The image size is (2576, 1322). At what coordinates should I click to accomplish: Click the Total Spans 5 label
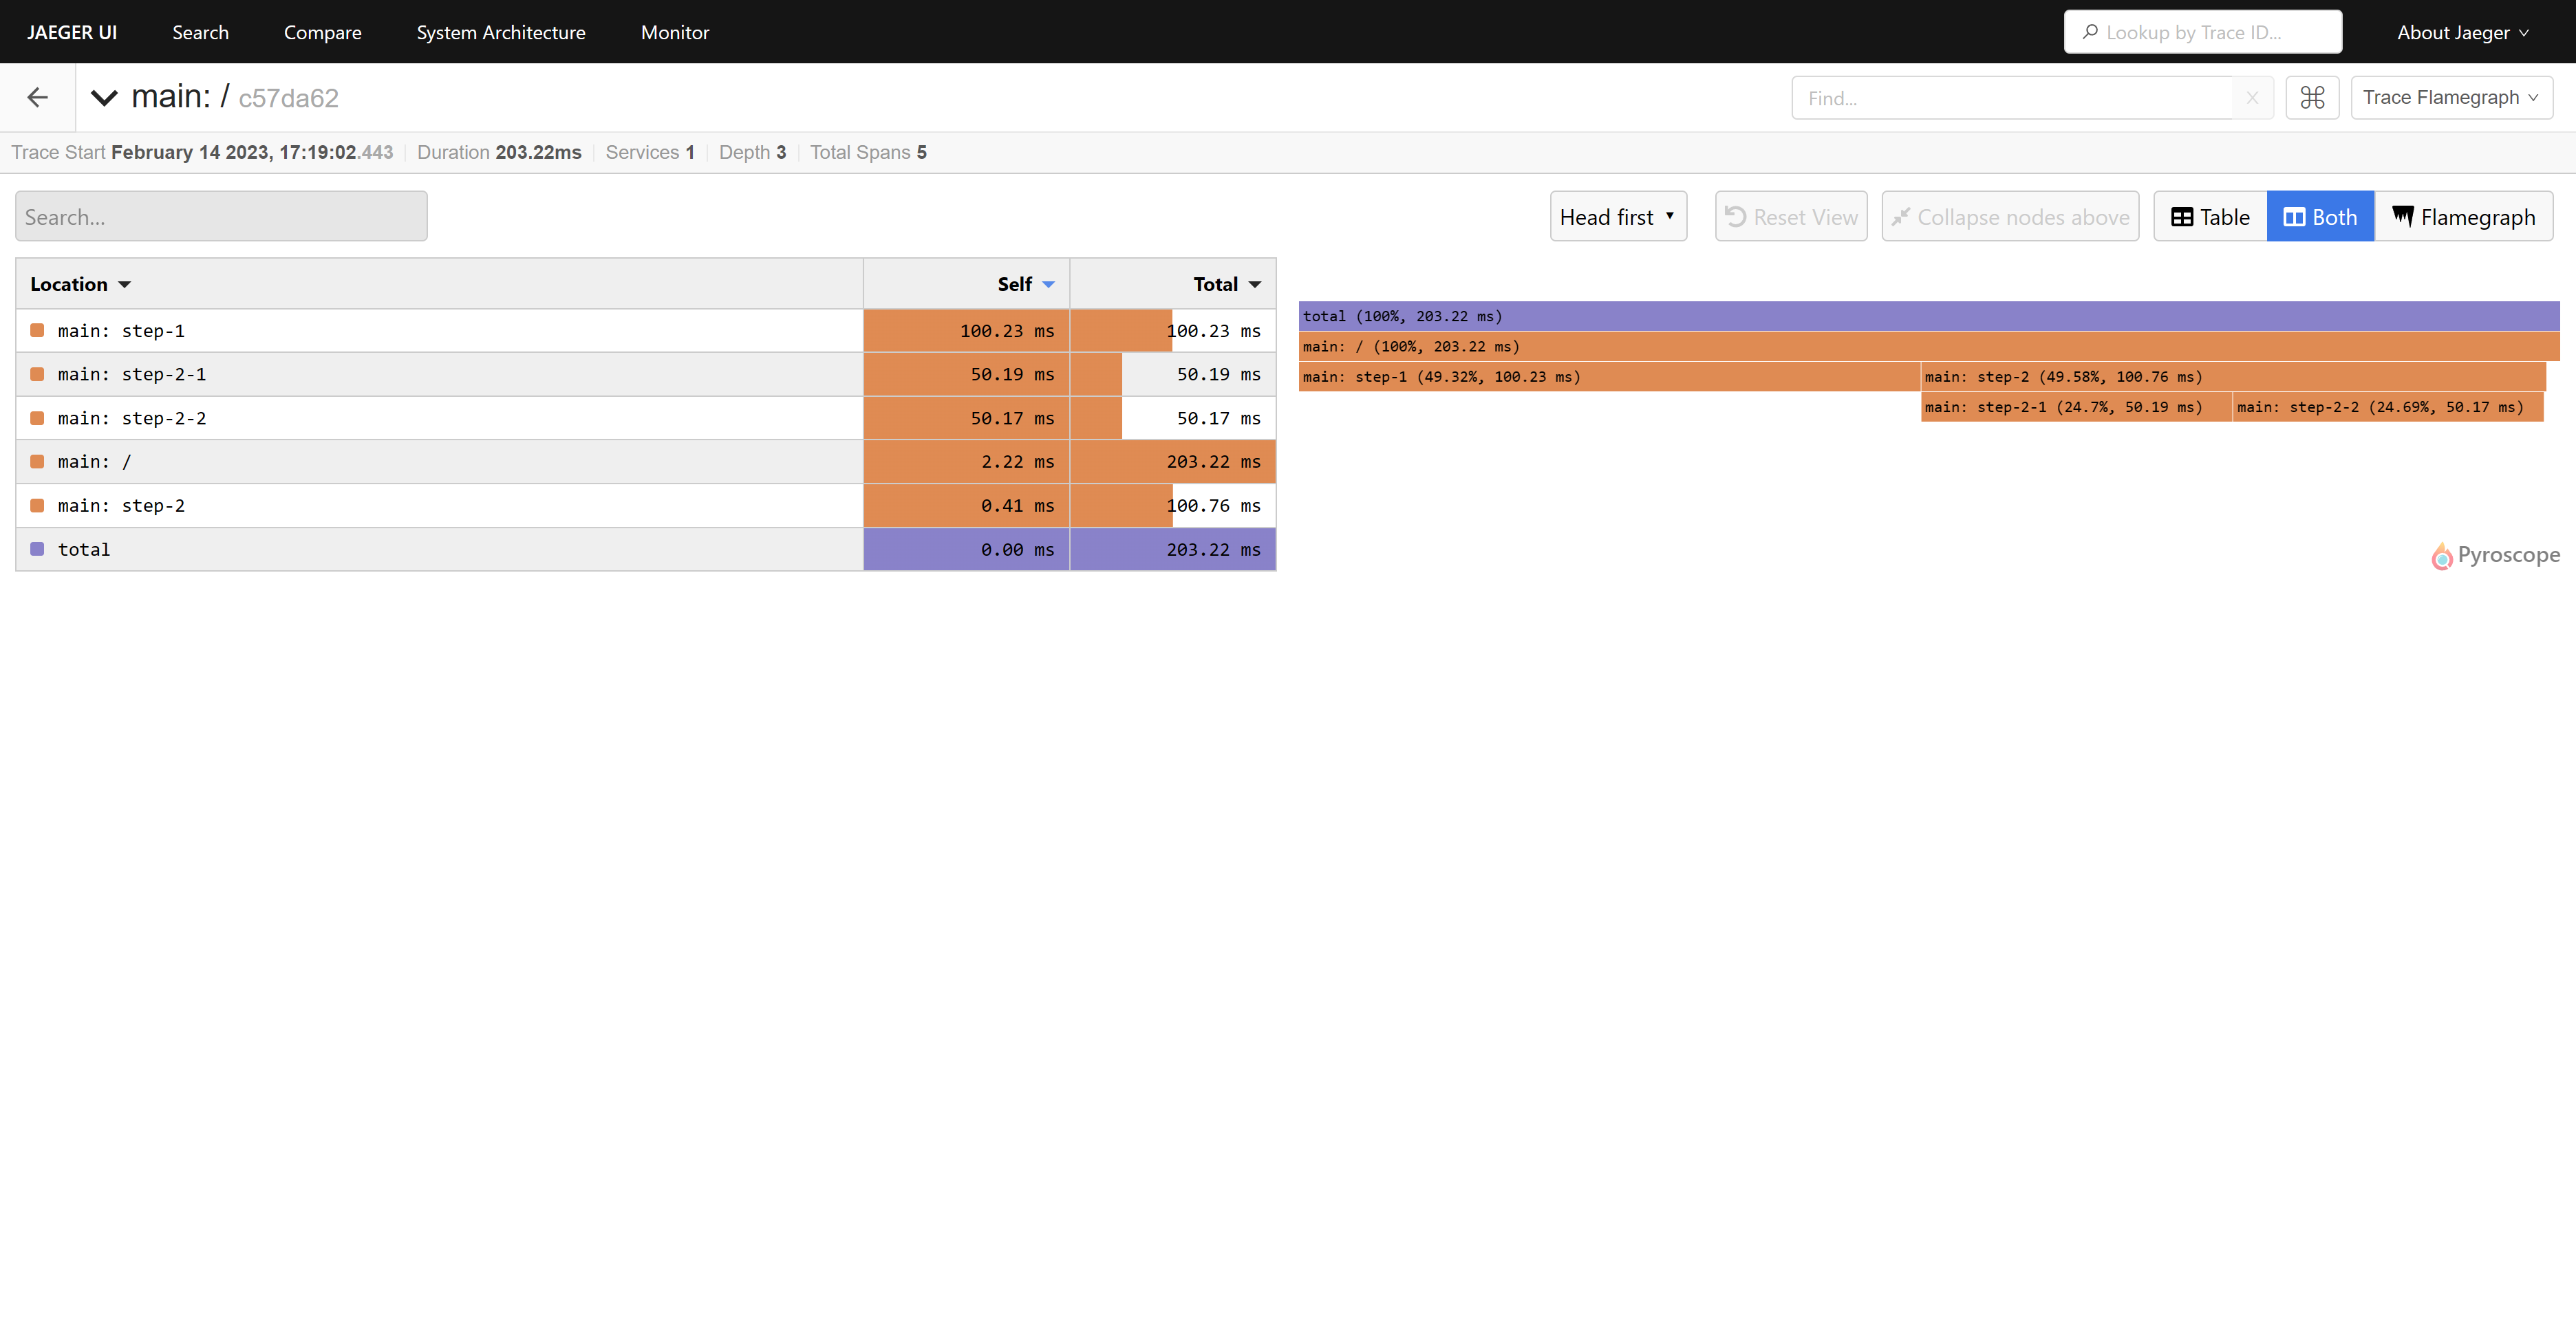[868, 152]
